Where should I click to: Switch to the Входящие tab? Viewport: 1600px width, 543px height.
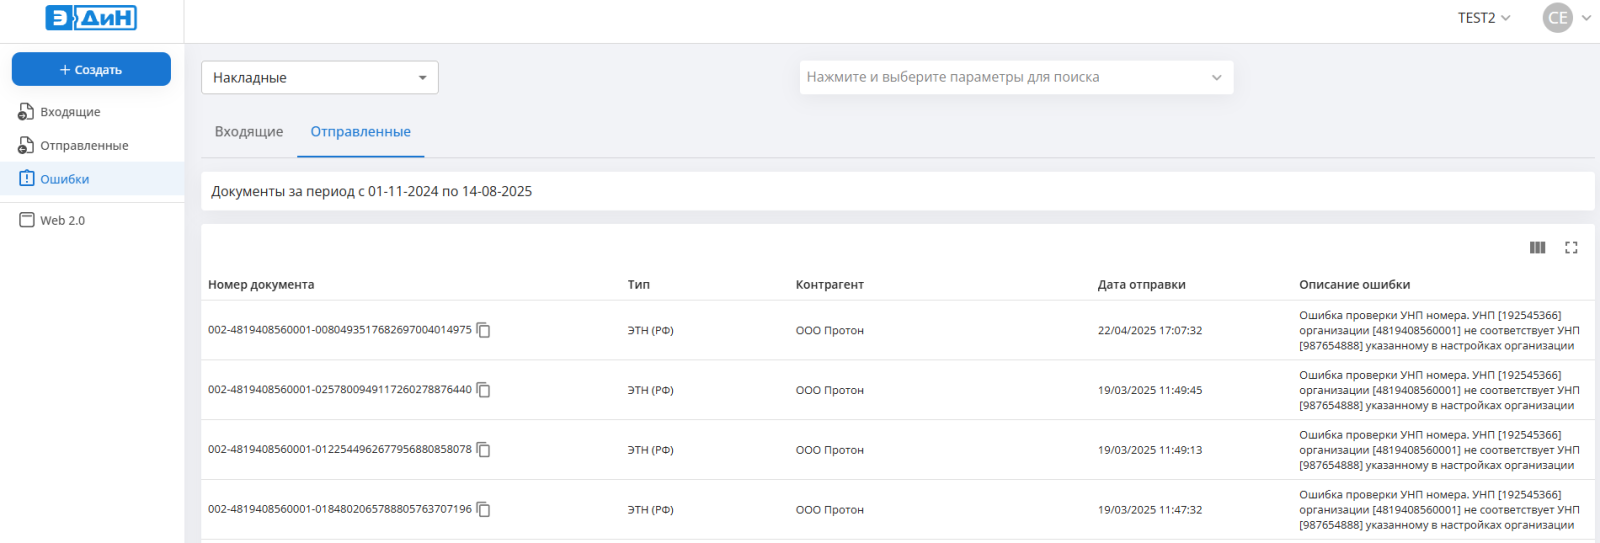coord(249,132)
